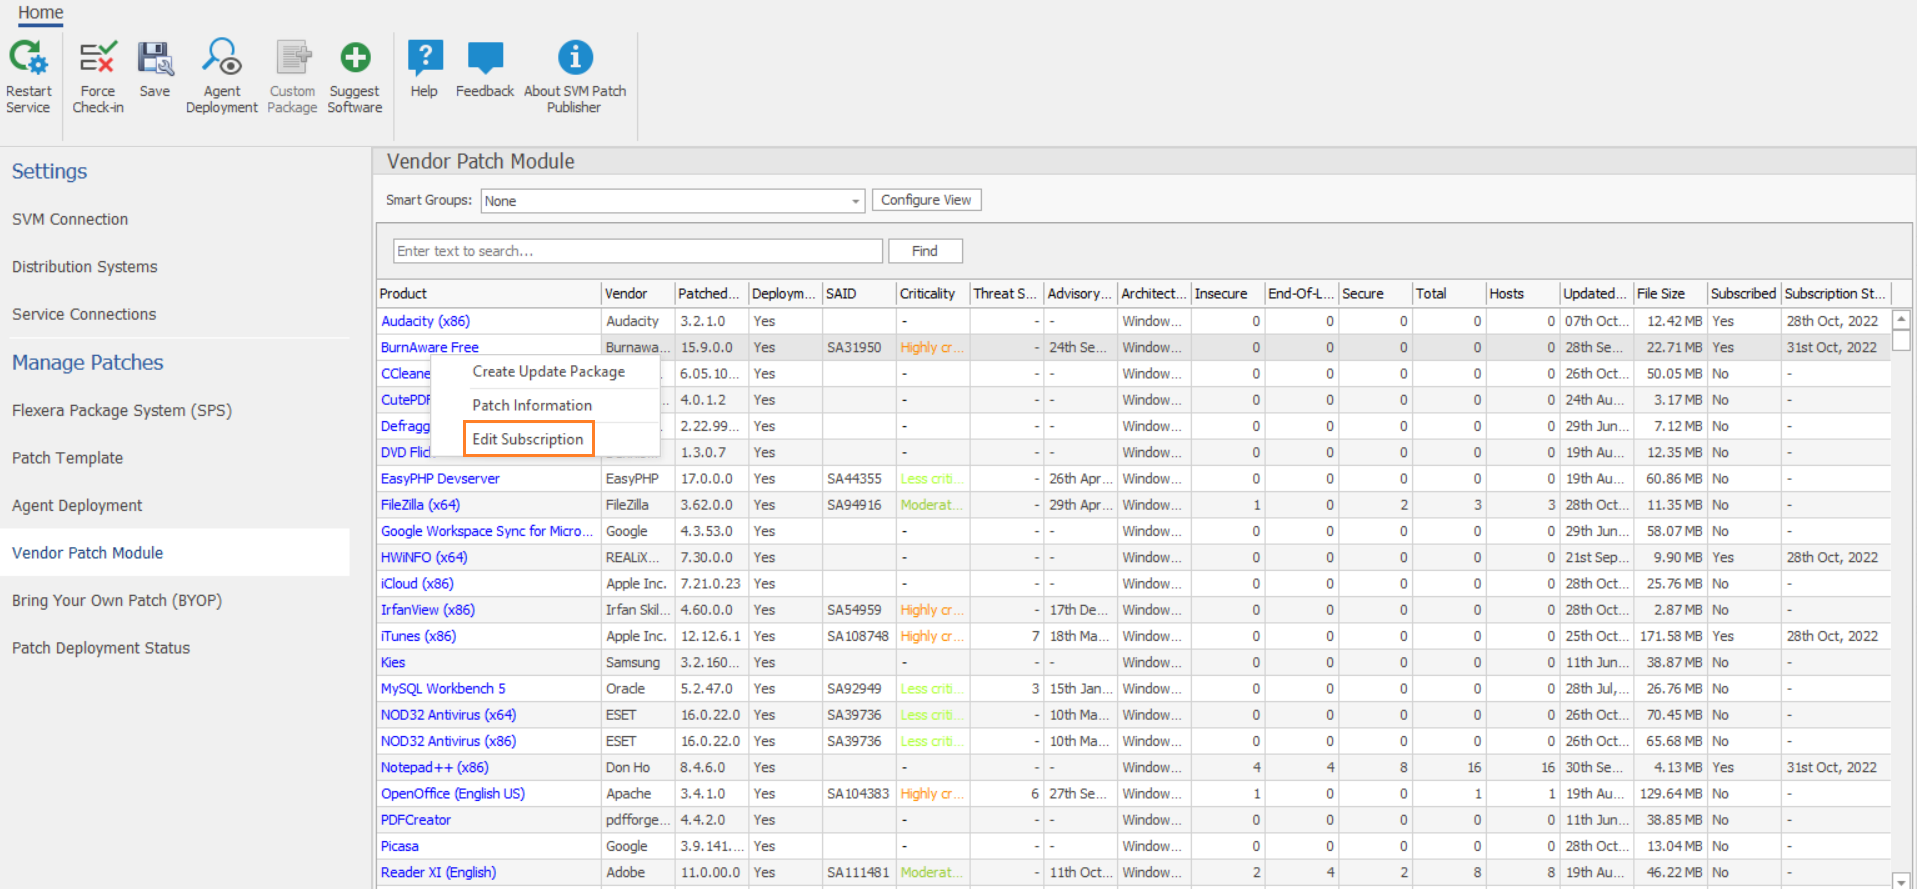Click Notepad++ (x86) product link
Image resolution: width=1920 pixels, height=890 pixels.
[435, 768]
